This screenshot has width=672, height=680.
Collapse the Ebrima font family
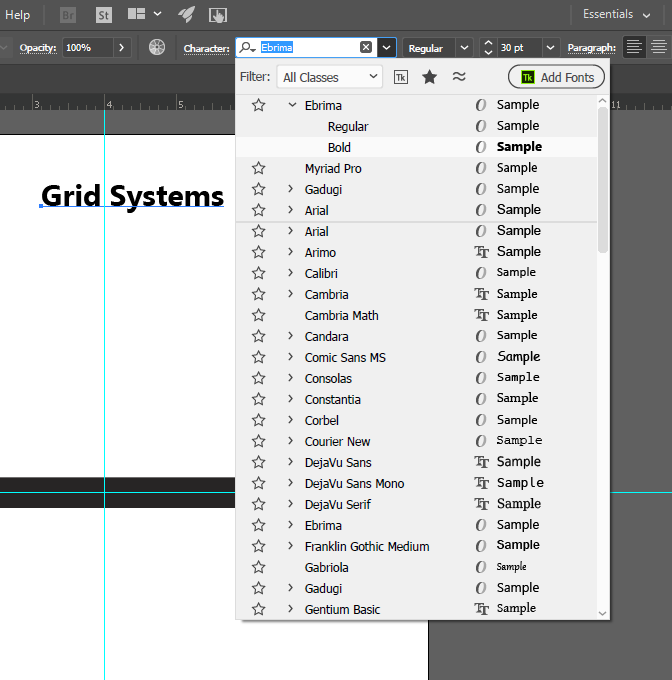tap(291, 105)
